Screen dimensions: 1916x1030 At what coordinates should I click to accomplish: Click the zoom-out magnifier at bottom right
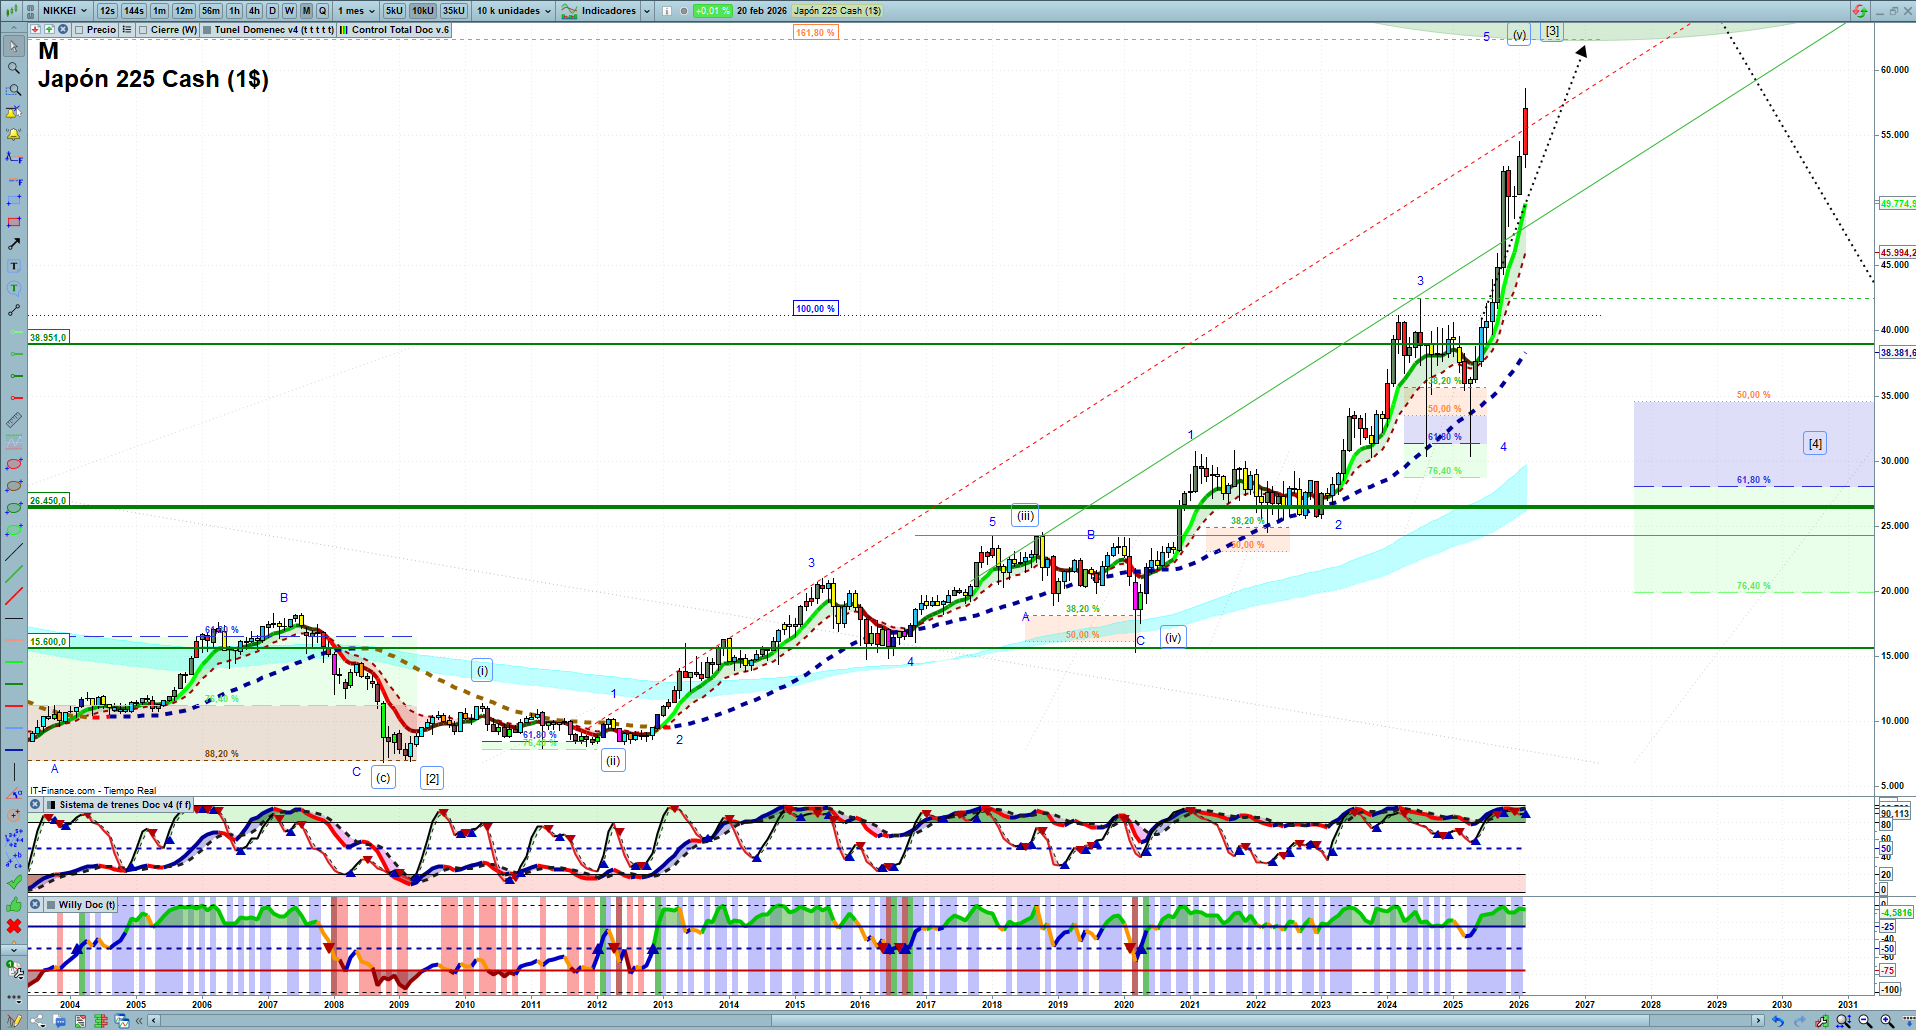(1865, 1021)
